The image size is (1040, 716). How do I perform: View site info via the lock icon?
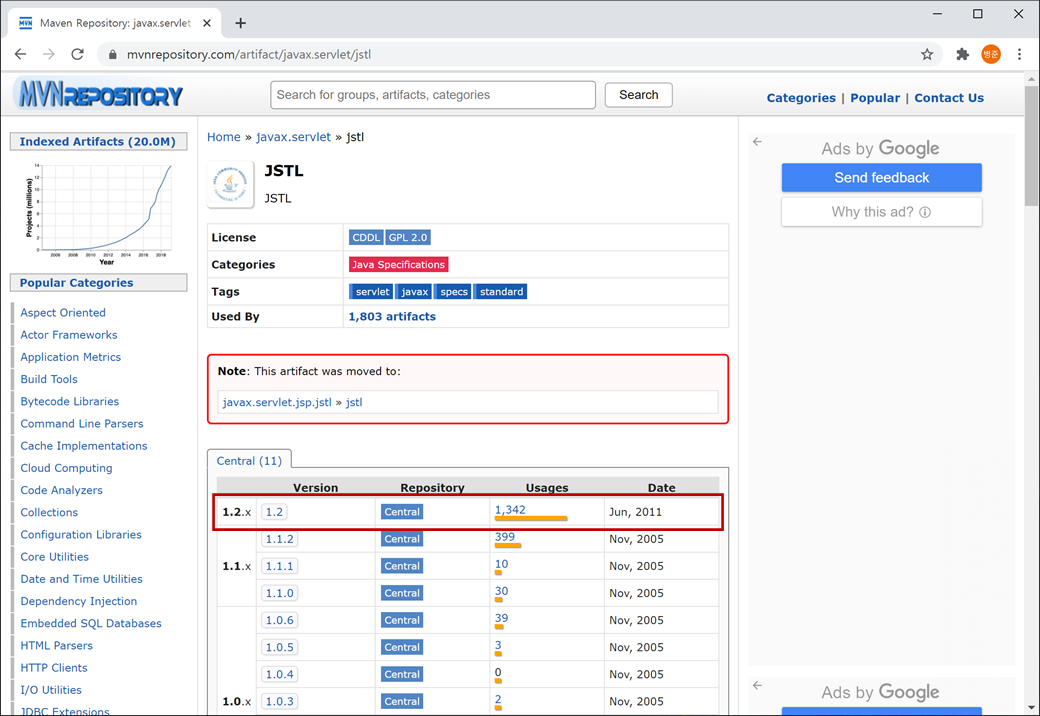pyautogui.click(x=113, y=55)
